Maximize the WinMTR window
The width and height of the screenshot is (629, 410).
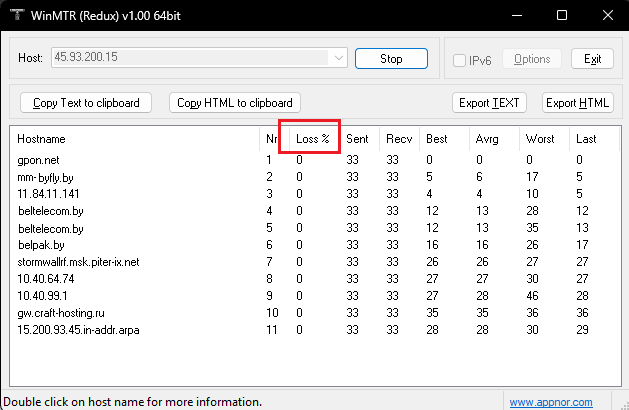(562, 15)
